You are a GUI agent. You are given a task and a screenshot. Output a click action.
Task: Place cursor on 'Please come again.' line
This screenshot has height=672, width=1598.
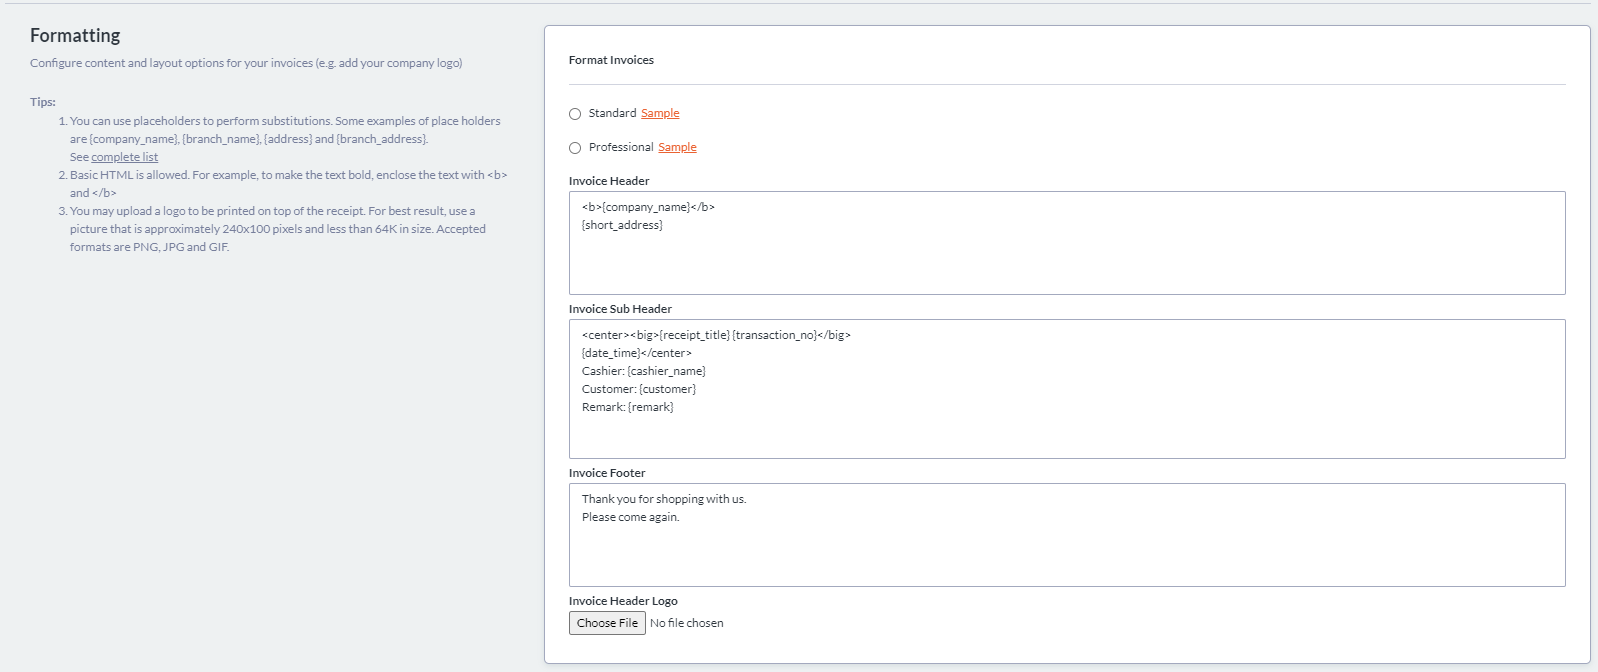630,517
